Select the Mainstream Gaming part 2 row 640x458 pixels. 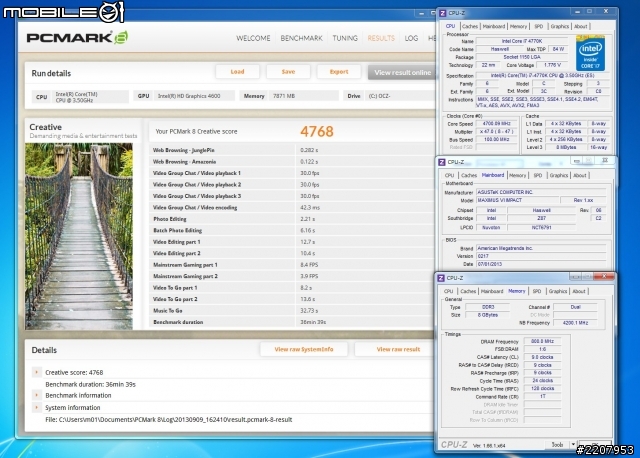click(292, 276)
